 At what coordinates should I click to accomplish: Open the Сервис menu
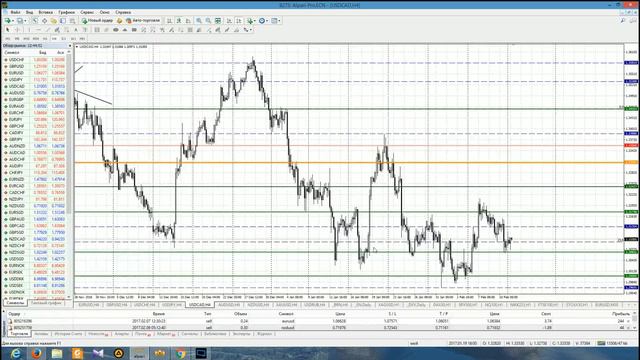[x=87, y=12]
